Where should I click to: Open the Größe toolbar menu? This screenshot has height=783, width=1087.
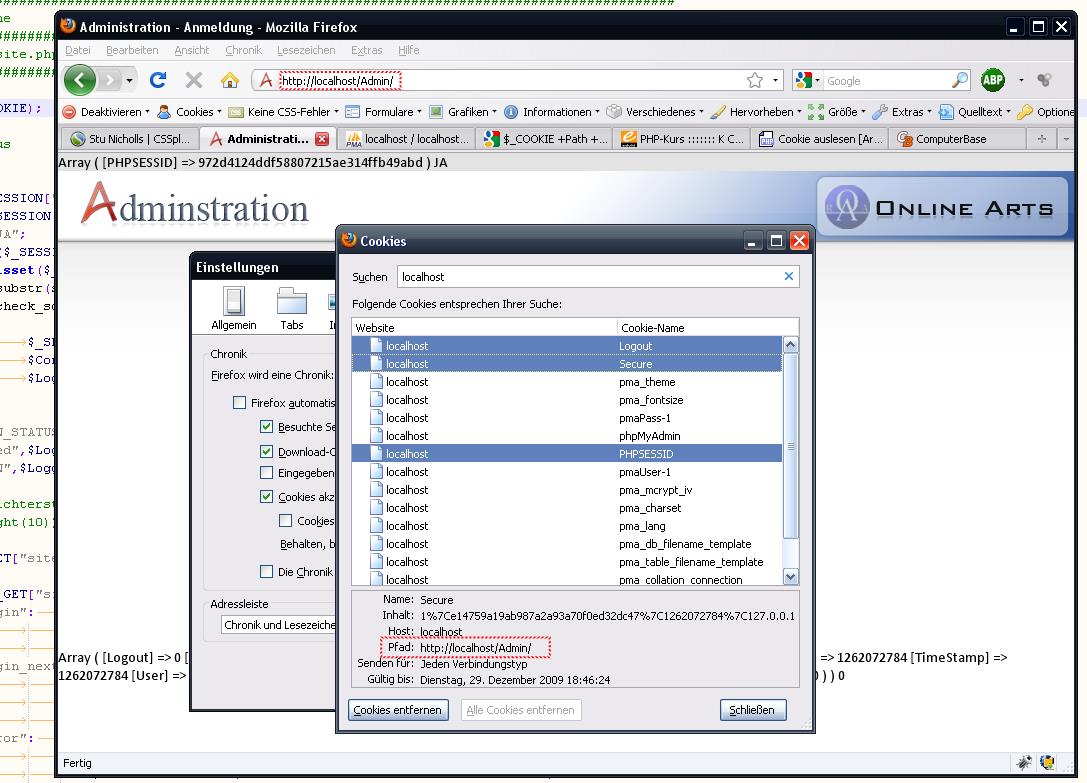[x=837, y=112]
